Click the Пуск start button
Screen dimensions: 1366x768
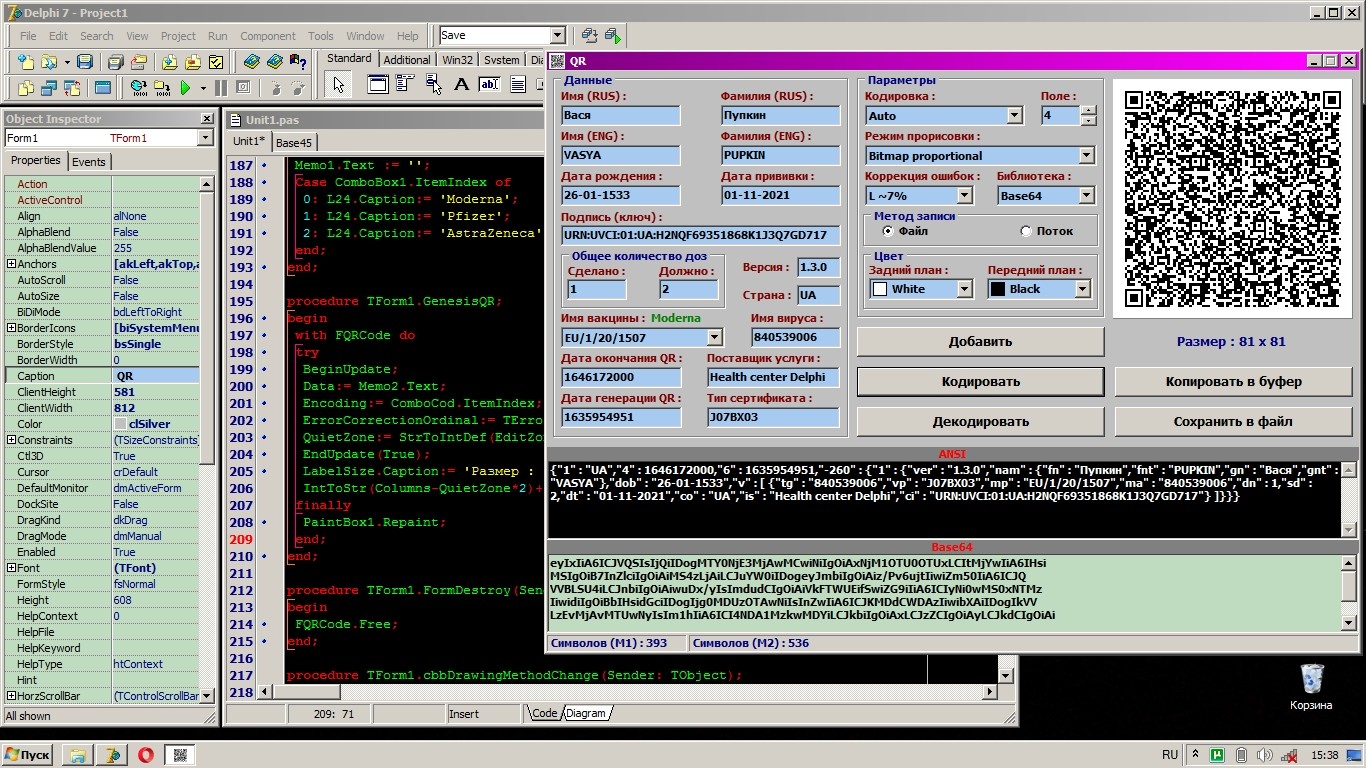coord(27,755)
